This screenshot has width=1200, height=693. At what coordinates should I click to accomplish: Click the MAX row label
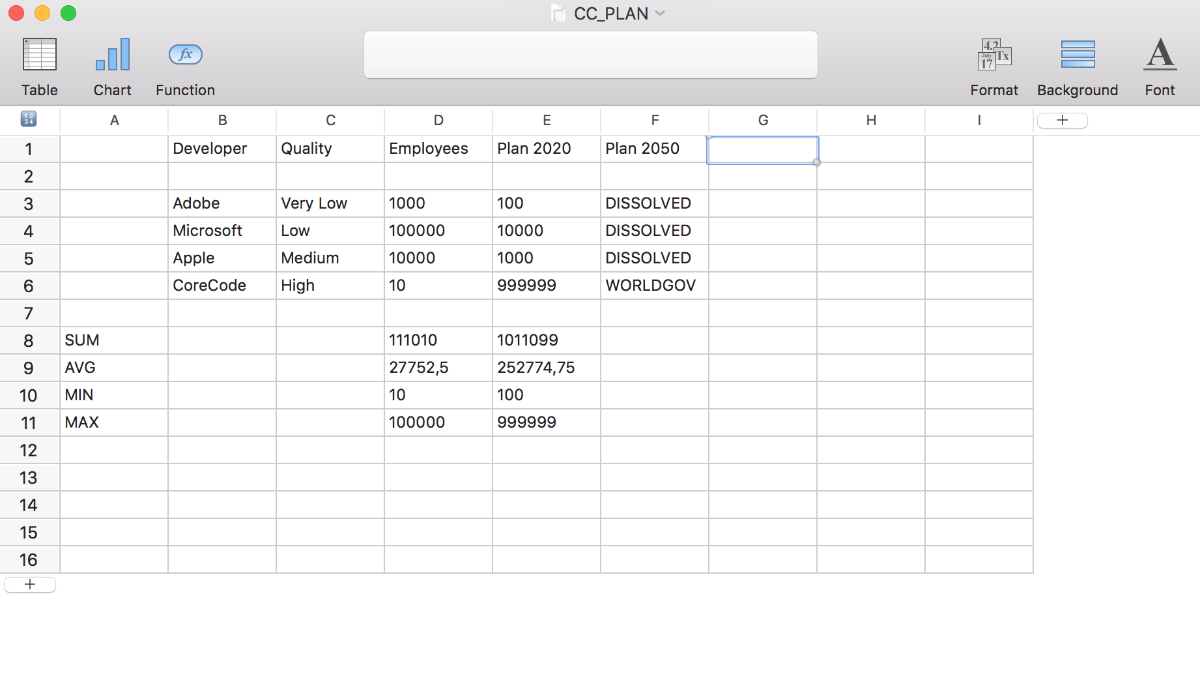(113, 422)
